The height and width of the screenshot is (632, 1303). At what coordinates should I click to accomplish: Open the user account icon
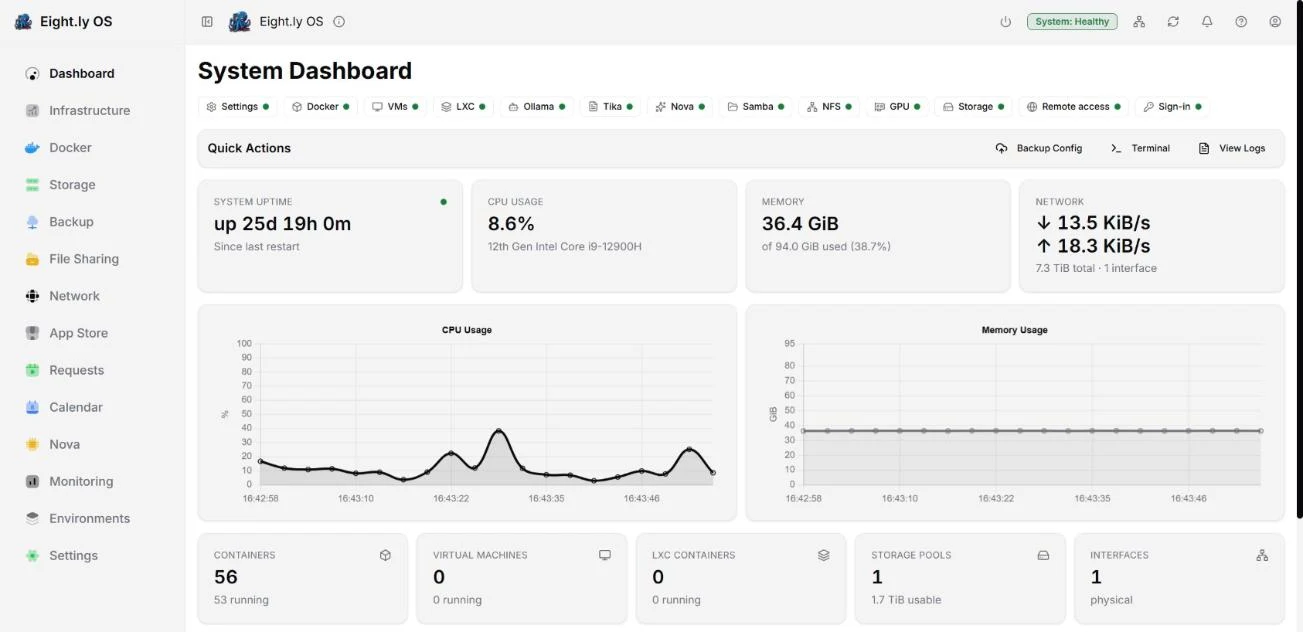click(1275, 21)
